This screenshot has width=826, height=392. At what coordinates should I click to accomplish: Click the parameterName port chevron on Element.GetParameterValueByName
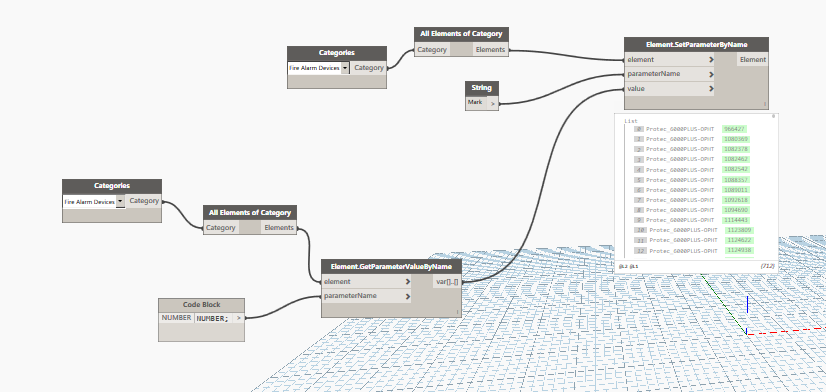point(408,296)
